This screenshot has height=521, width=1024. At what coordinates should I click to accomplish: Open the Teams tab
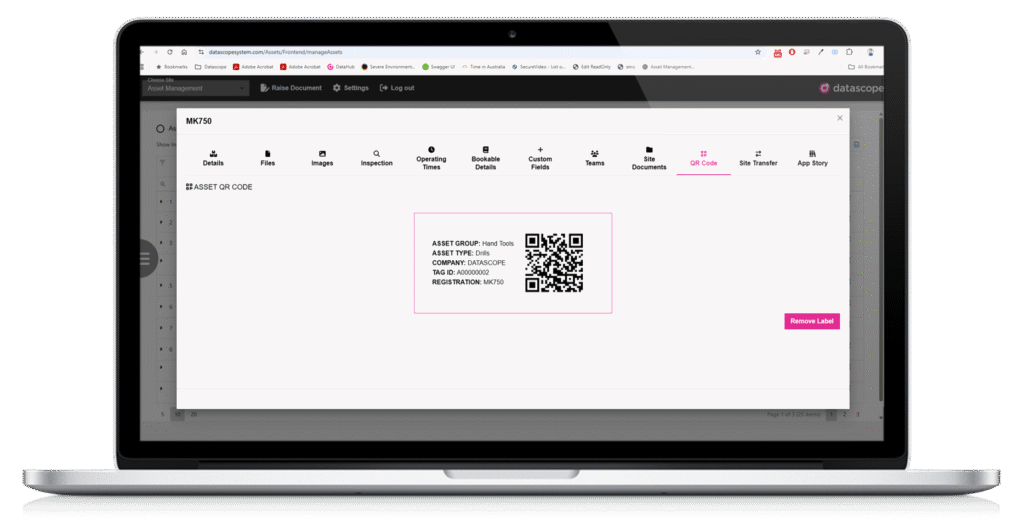point(595,158)
